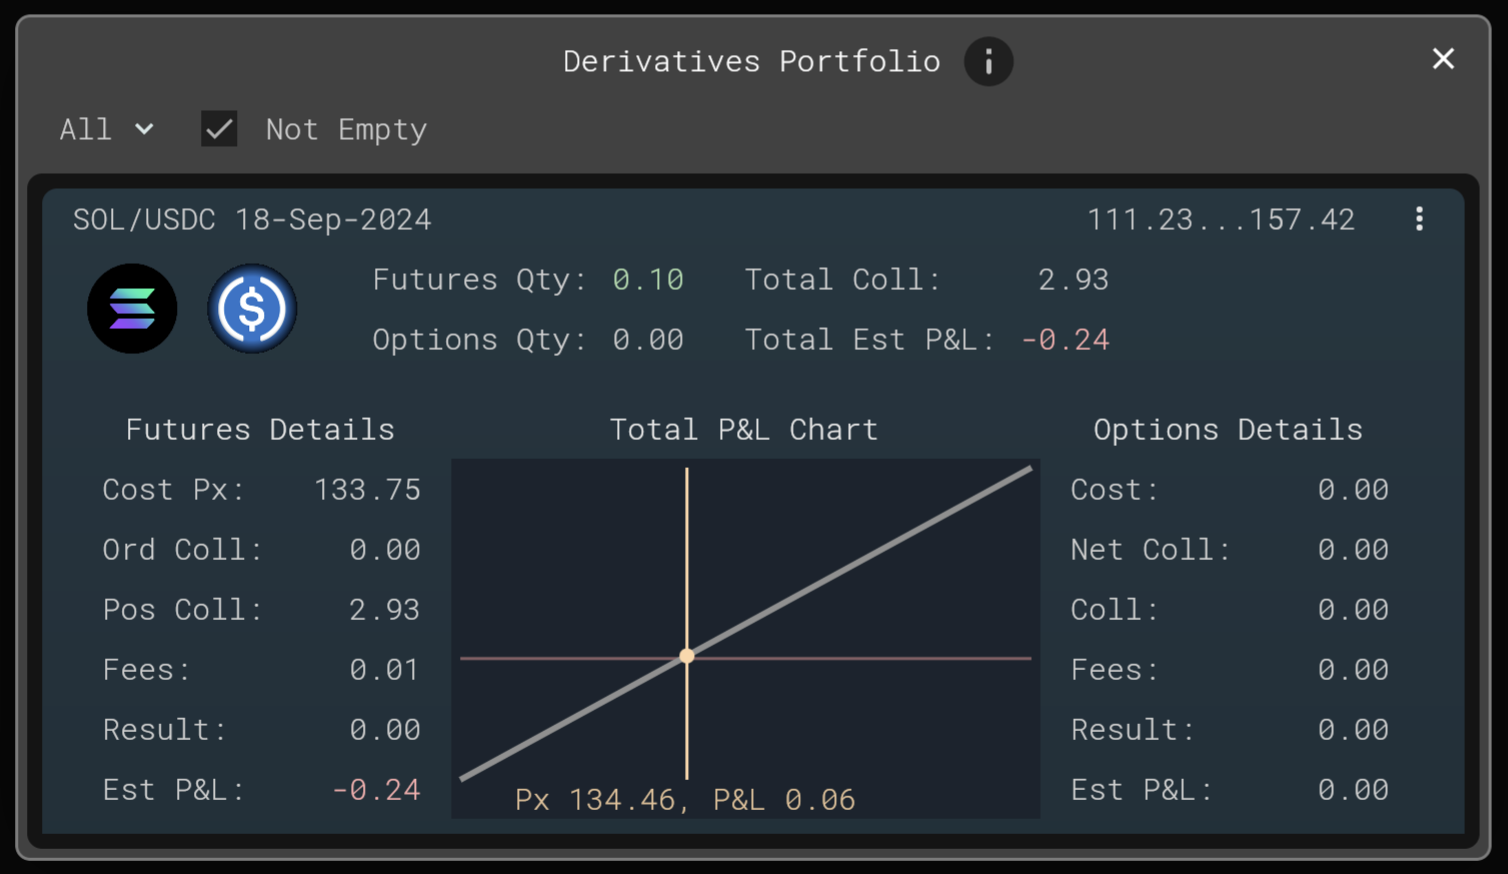
Task: Select the Solana token icon
Action: 131,308
